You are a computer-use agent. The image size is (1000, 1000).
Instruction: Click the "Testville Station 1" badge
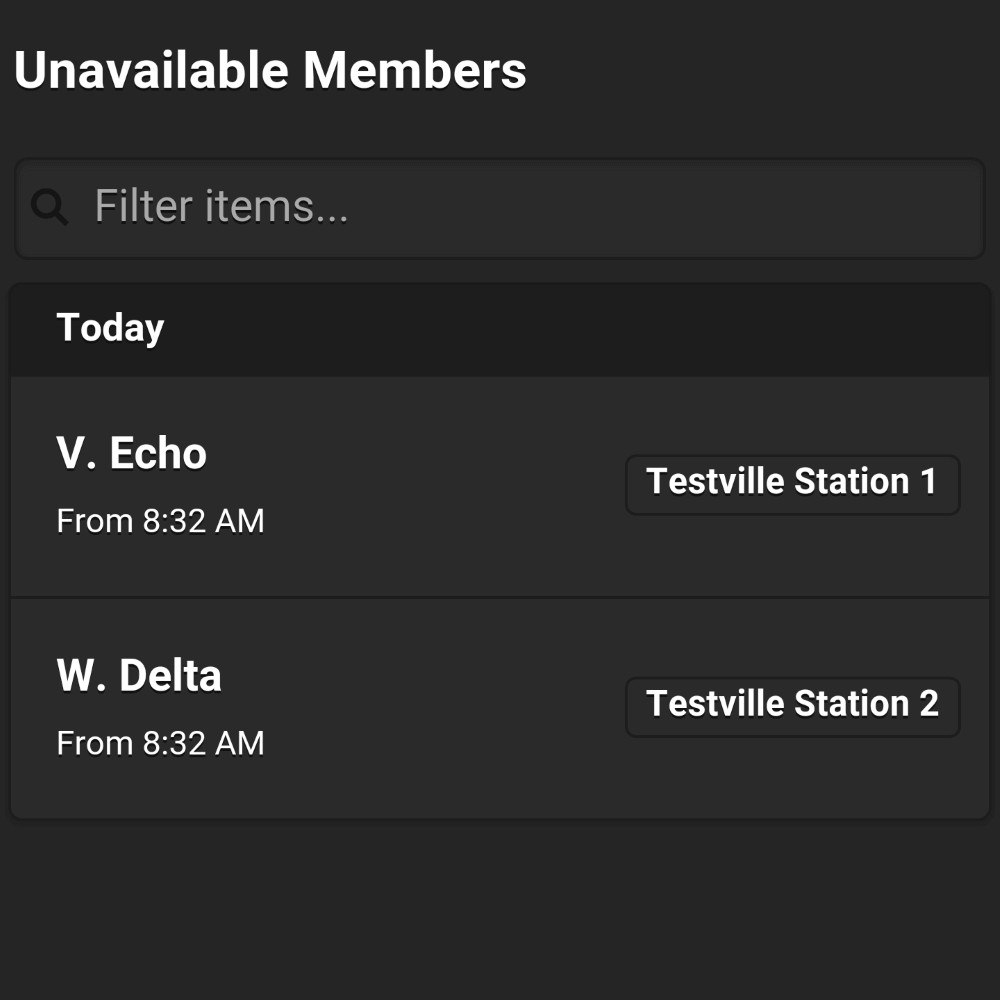tap(793, 484)
